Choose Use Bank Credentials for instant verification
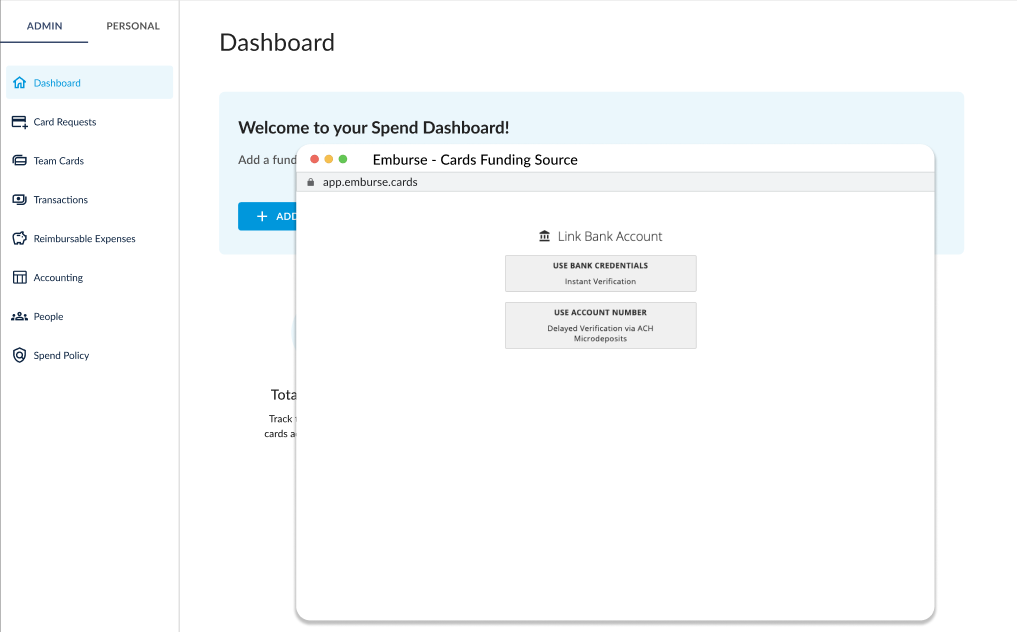The image size is (1017, 632). tap(600, 273)
